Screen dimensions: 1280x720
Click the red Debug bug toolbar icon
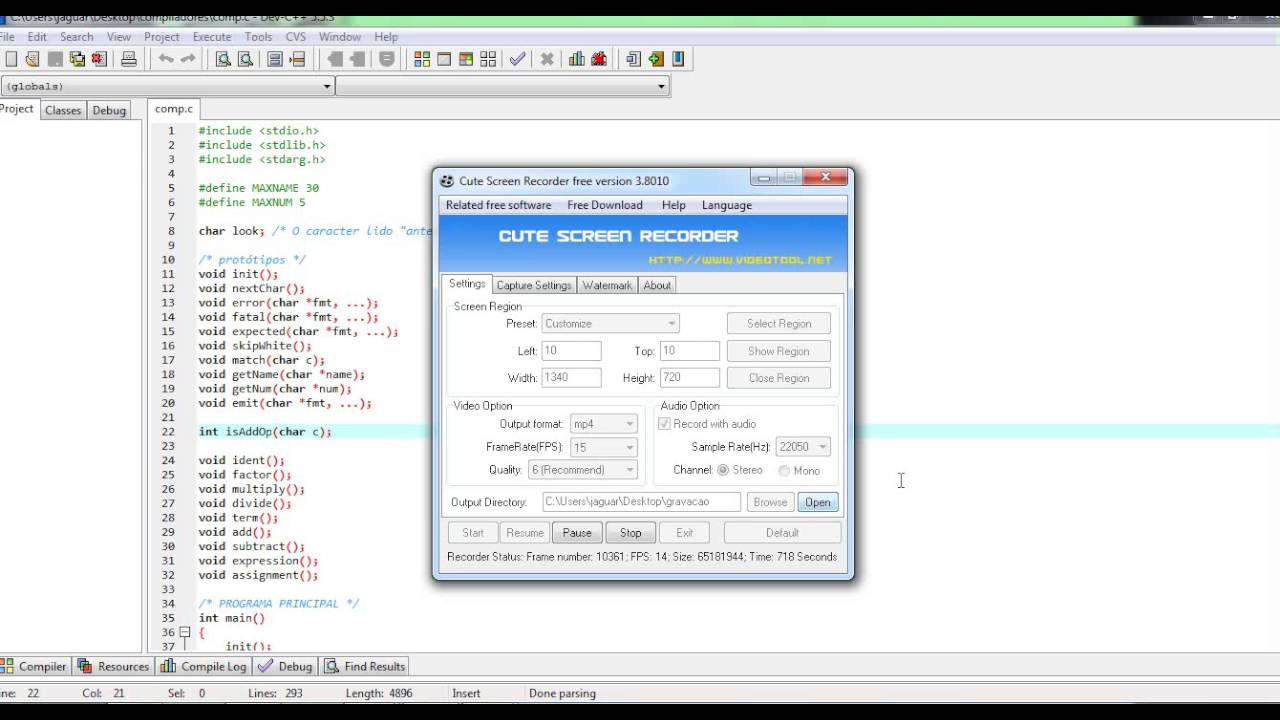click(599, 59)
